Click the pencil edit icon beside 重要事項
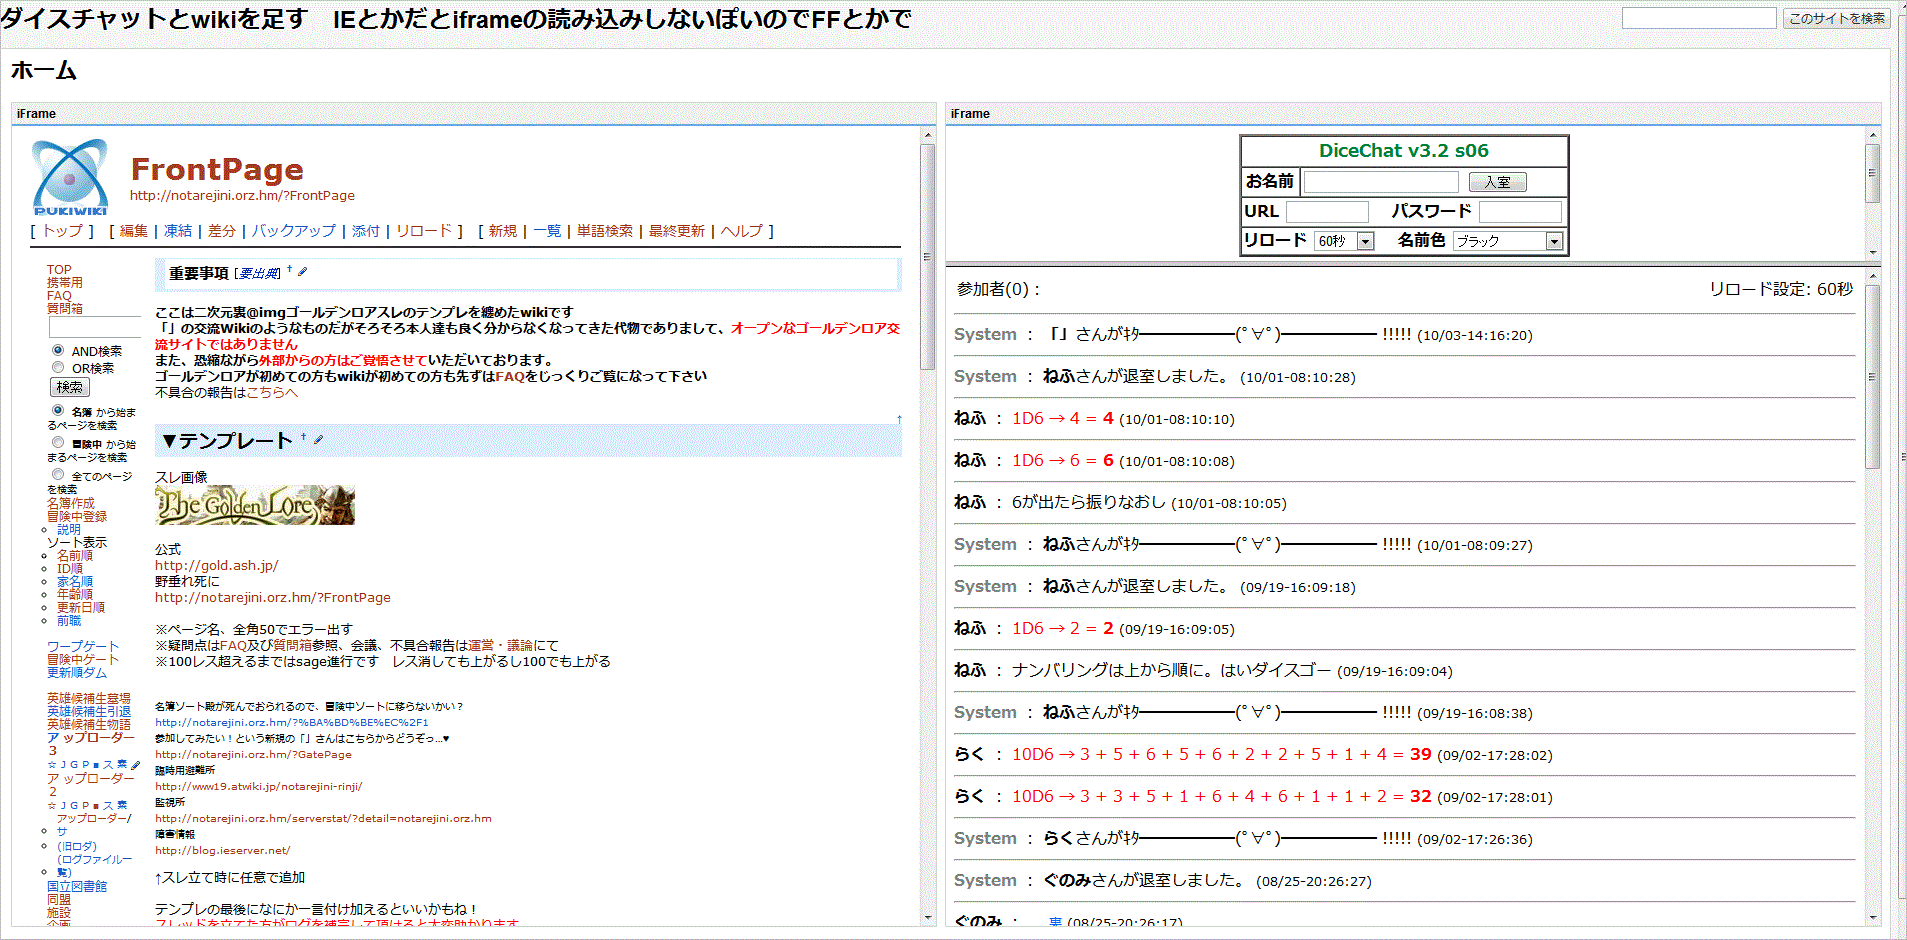Viewport: 1907px width, 940px height. (x=303, y=272)
